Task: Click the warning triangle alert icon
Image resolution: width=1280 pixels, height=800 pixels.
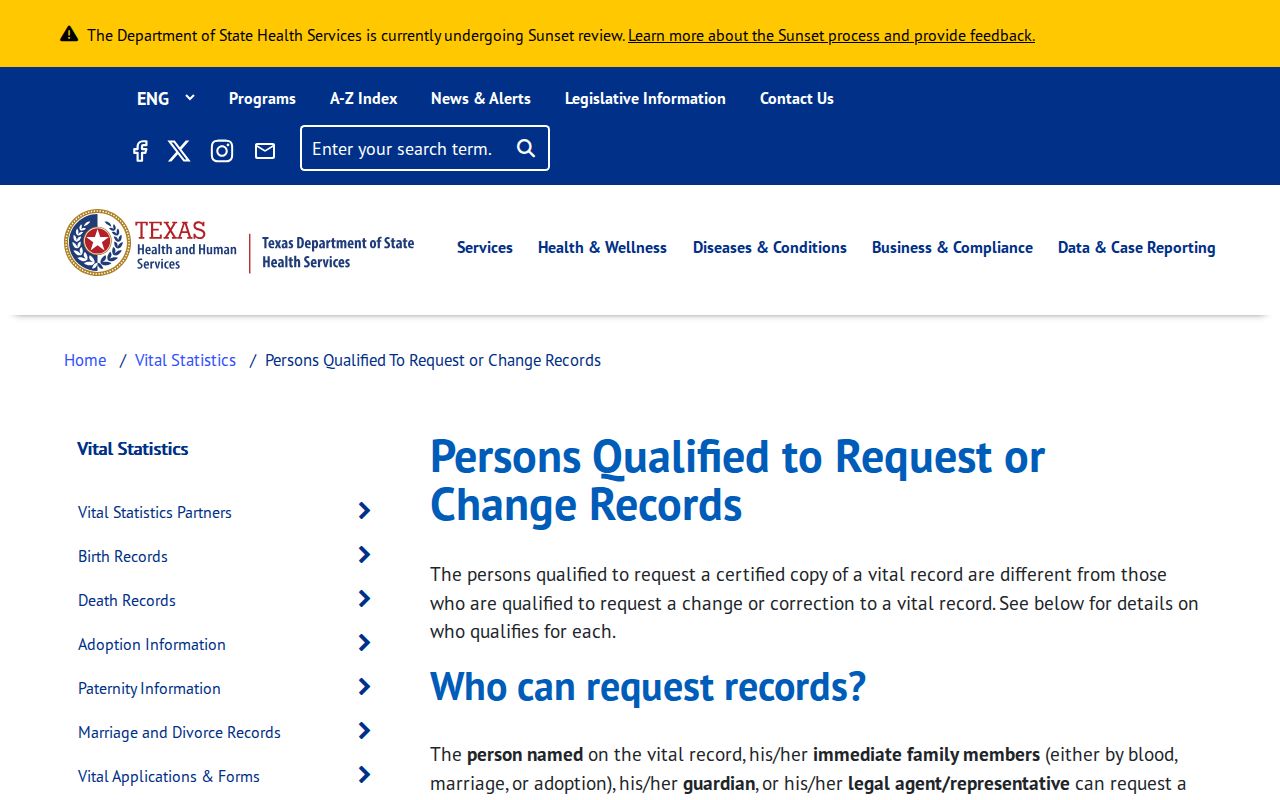Action: pos(69,34)
